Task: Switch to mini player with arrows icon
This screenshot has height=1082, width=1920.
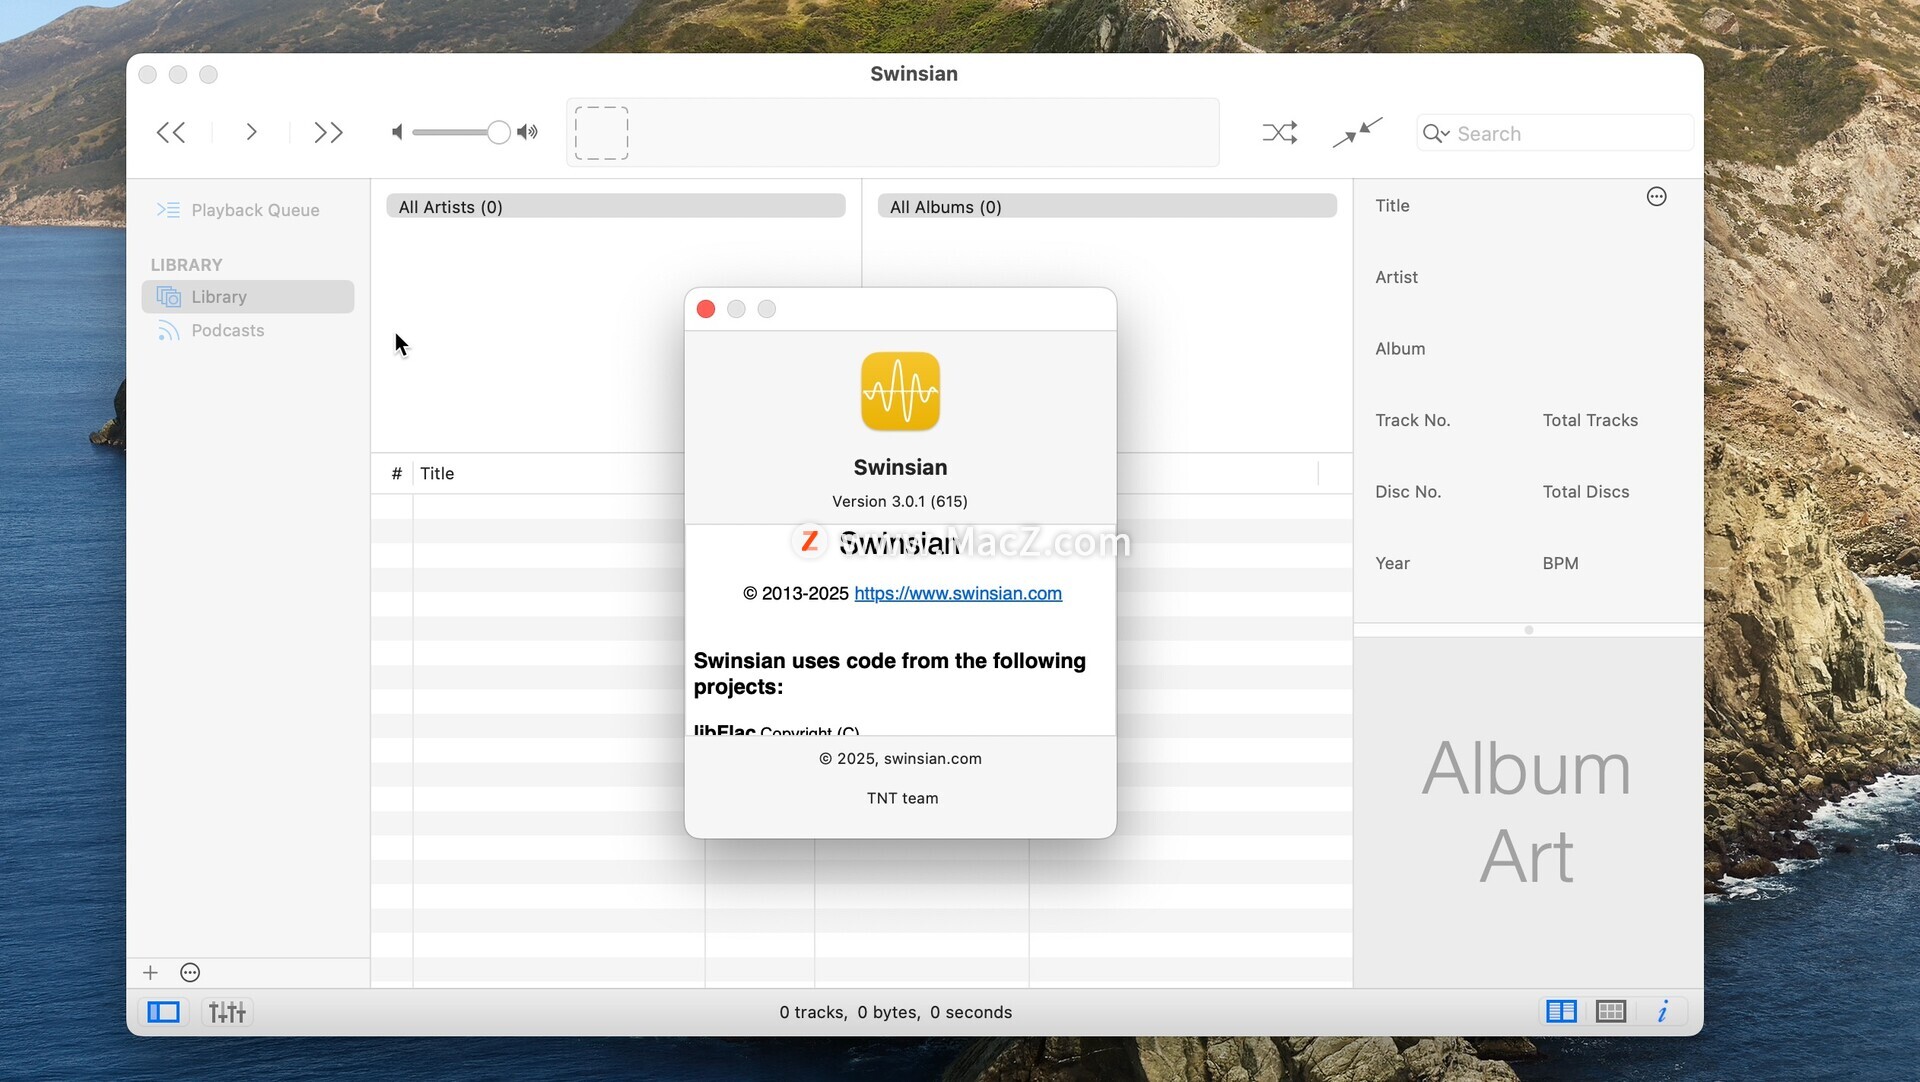Action: click(x=1357, y=133)
